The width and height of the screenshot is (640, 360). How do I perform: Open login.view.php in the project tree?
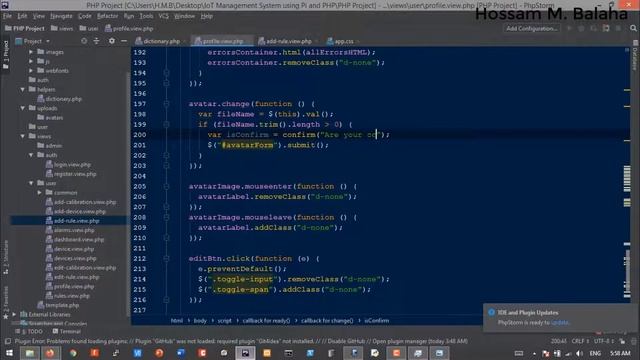(72, 164)
